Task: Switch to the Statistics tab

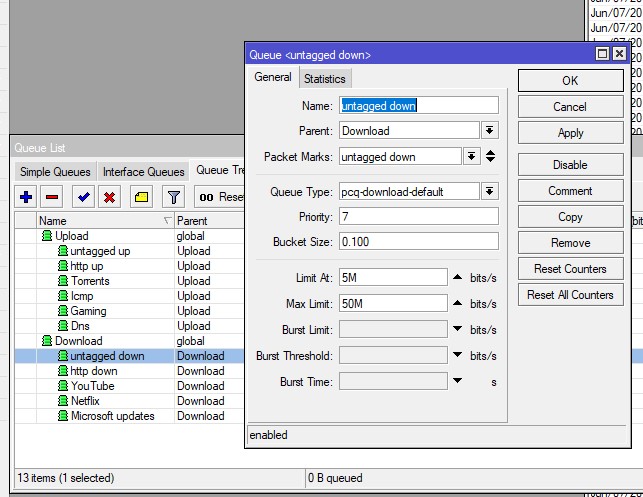Action: (x=325, y=79)
